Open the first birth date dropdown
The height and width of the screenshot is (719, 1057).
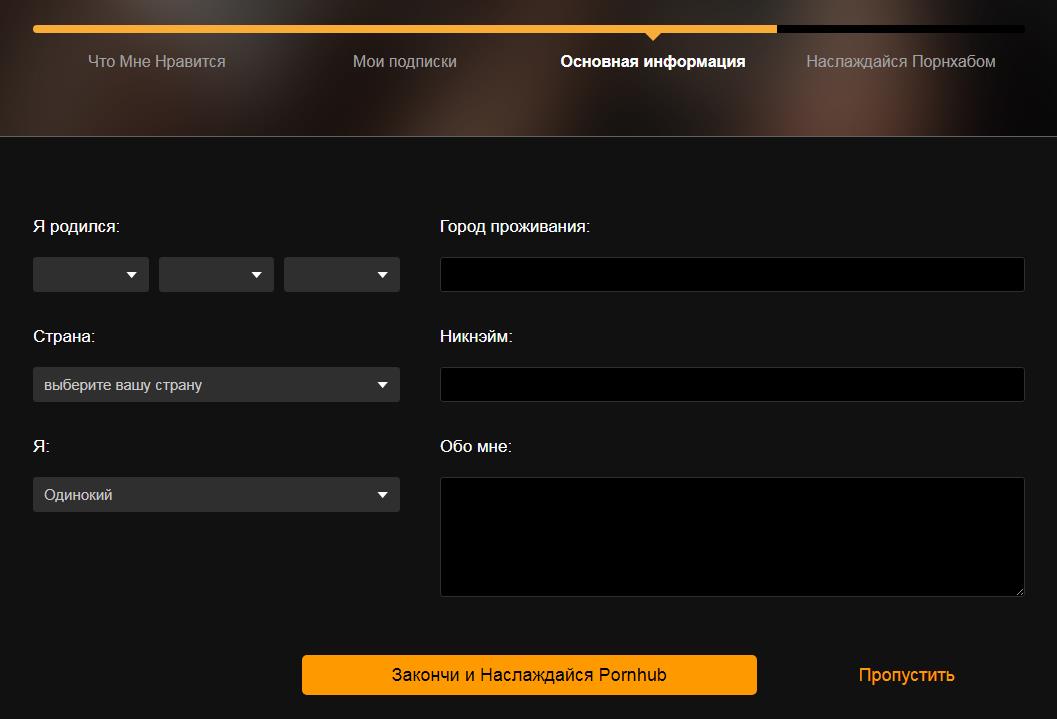(x=91, y=274)
